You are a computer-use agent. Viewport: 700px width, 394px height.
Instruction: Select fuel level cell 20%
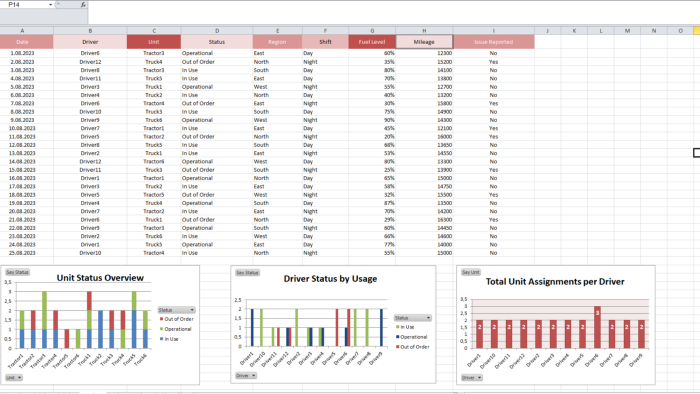tap(371, 137)
